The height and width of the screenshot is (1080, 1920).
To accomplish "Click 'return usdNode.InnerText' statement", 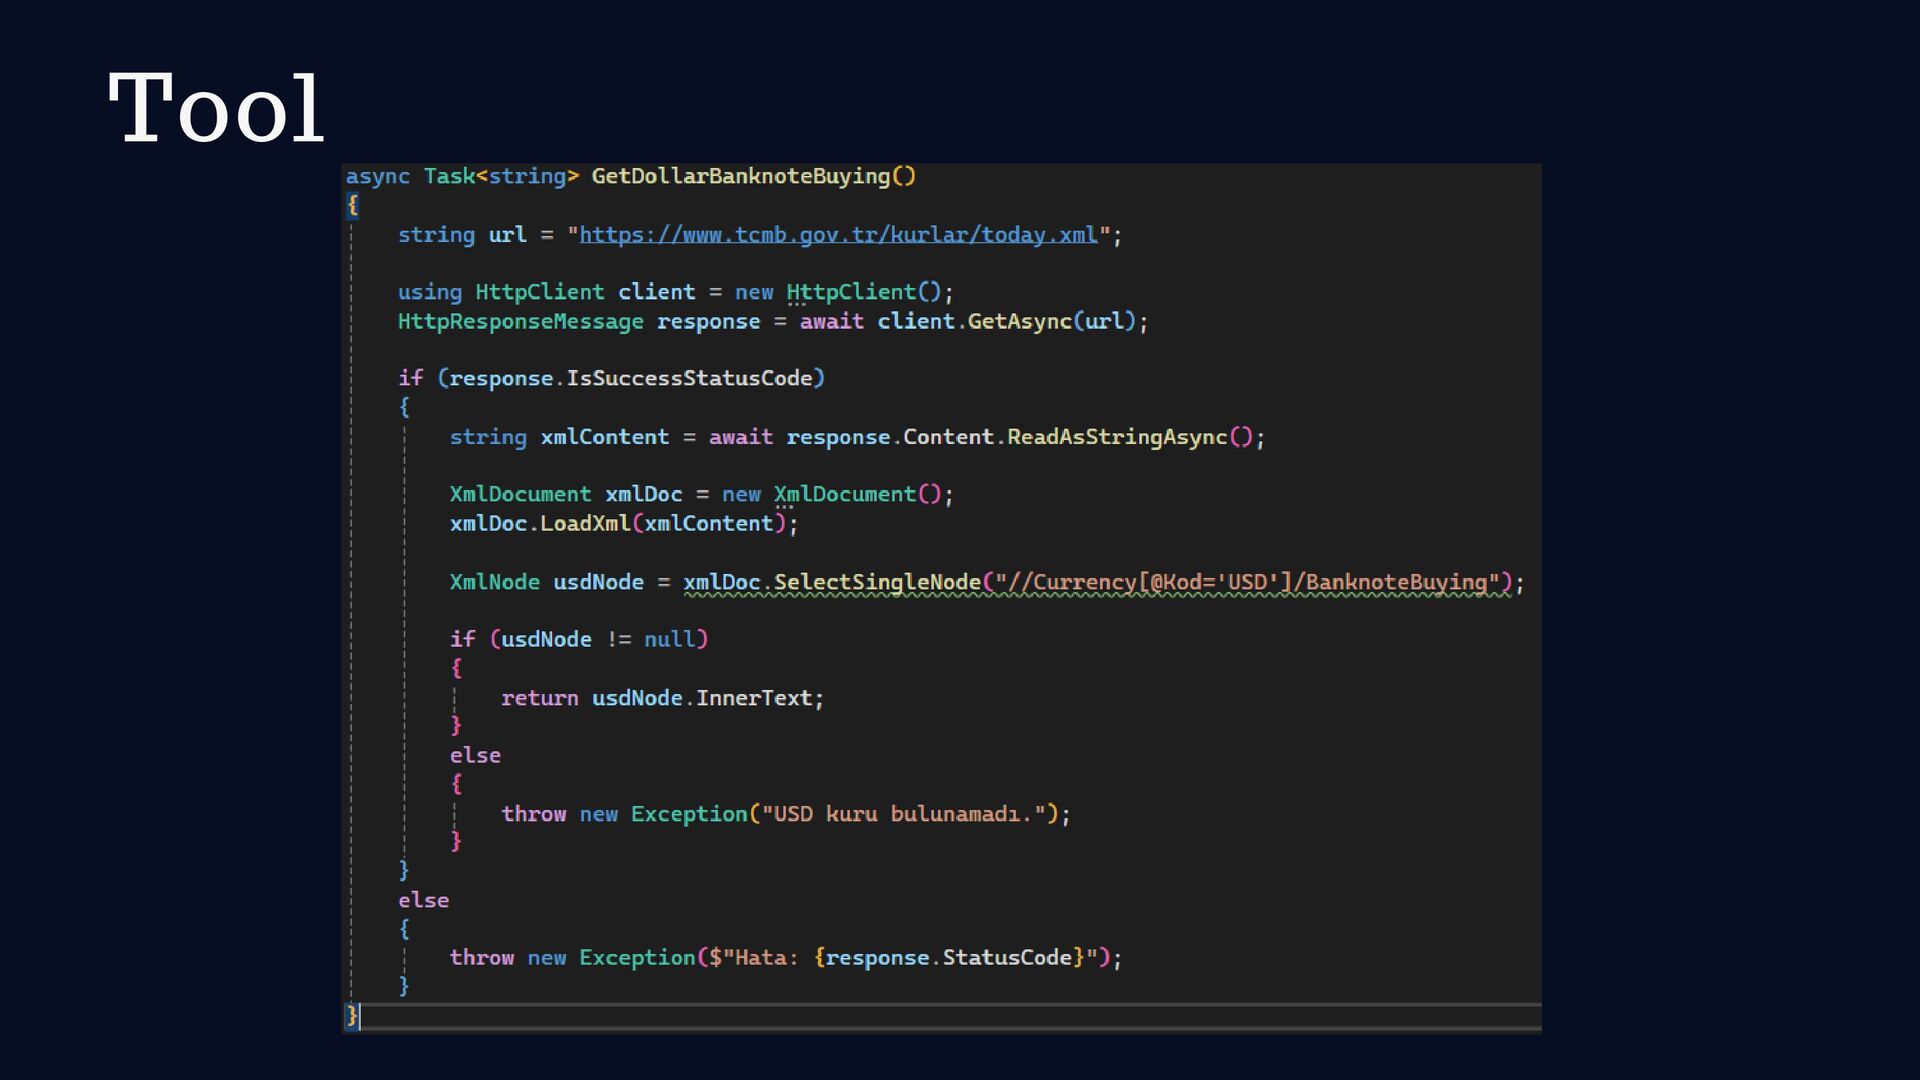I will 662,698.
